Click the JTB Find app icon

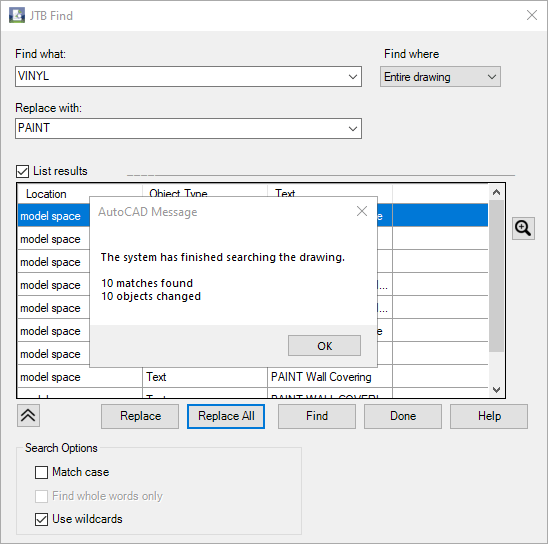[16, 15]
